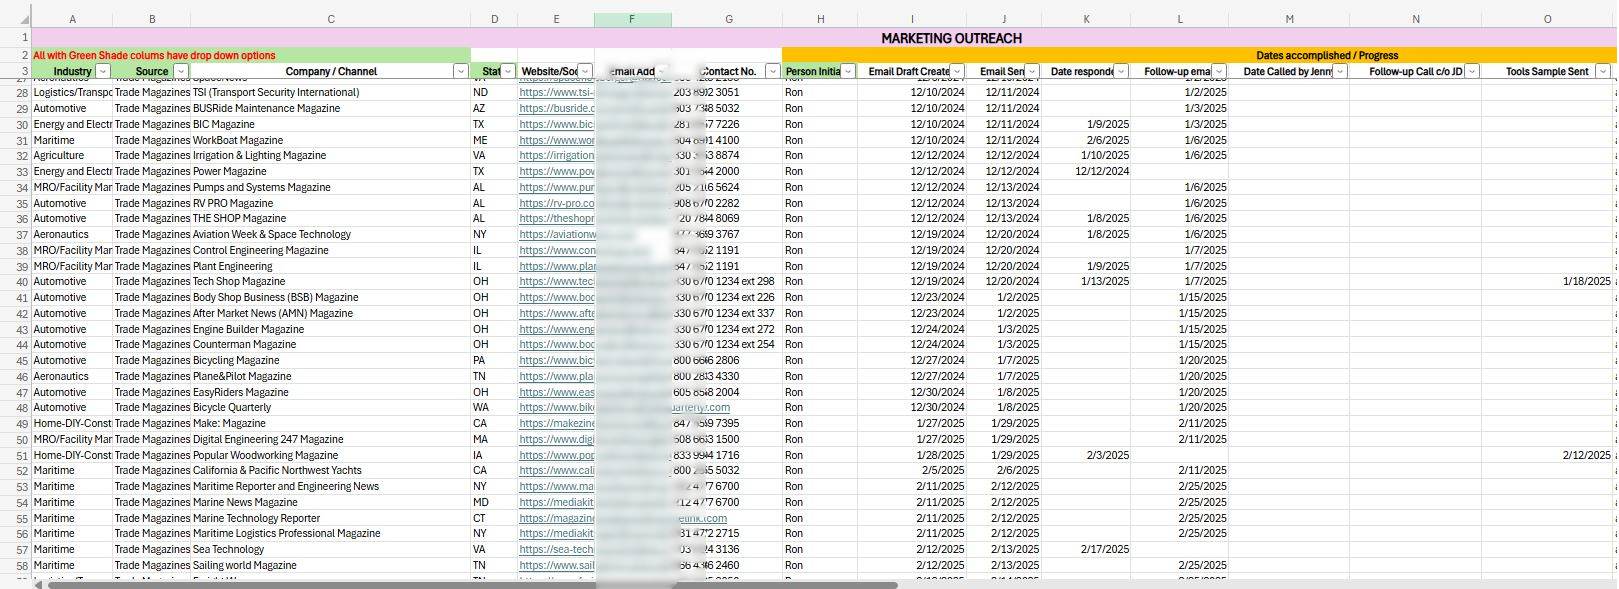Select the Pumps and Systems Magazine cell
Screen dimensions: 1619x589
[x=331, y=187]
